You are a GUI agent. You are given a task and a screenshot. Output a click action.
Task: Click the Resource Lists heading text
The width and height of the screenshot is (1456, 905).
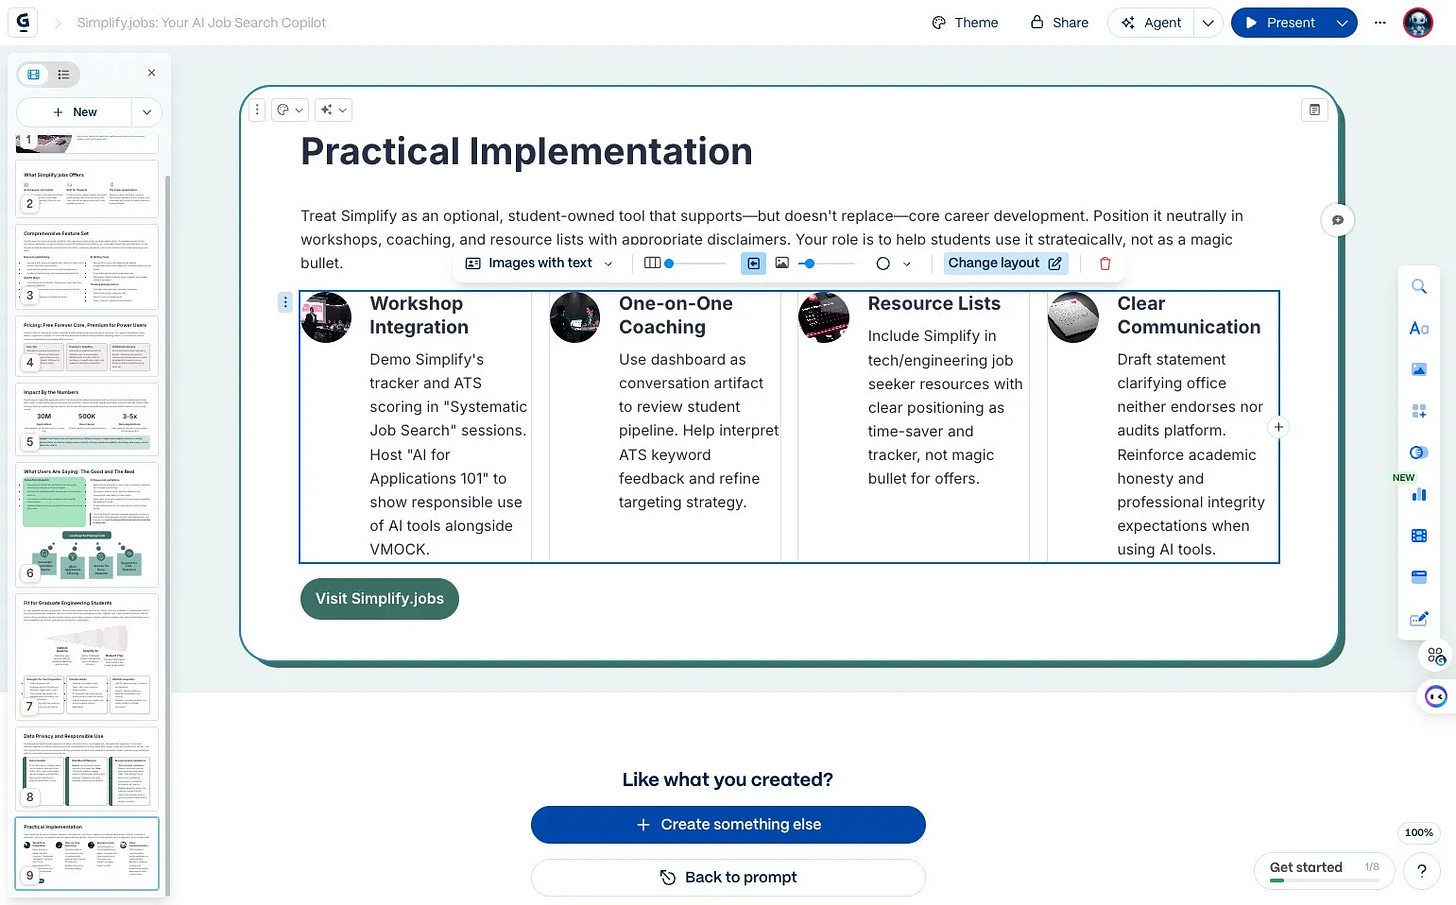[934, 303]
